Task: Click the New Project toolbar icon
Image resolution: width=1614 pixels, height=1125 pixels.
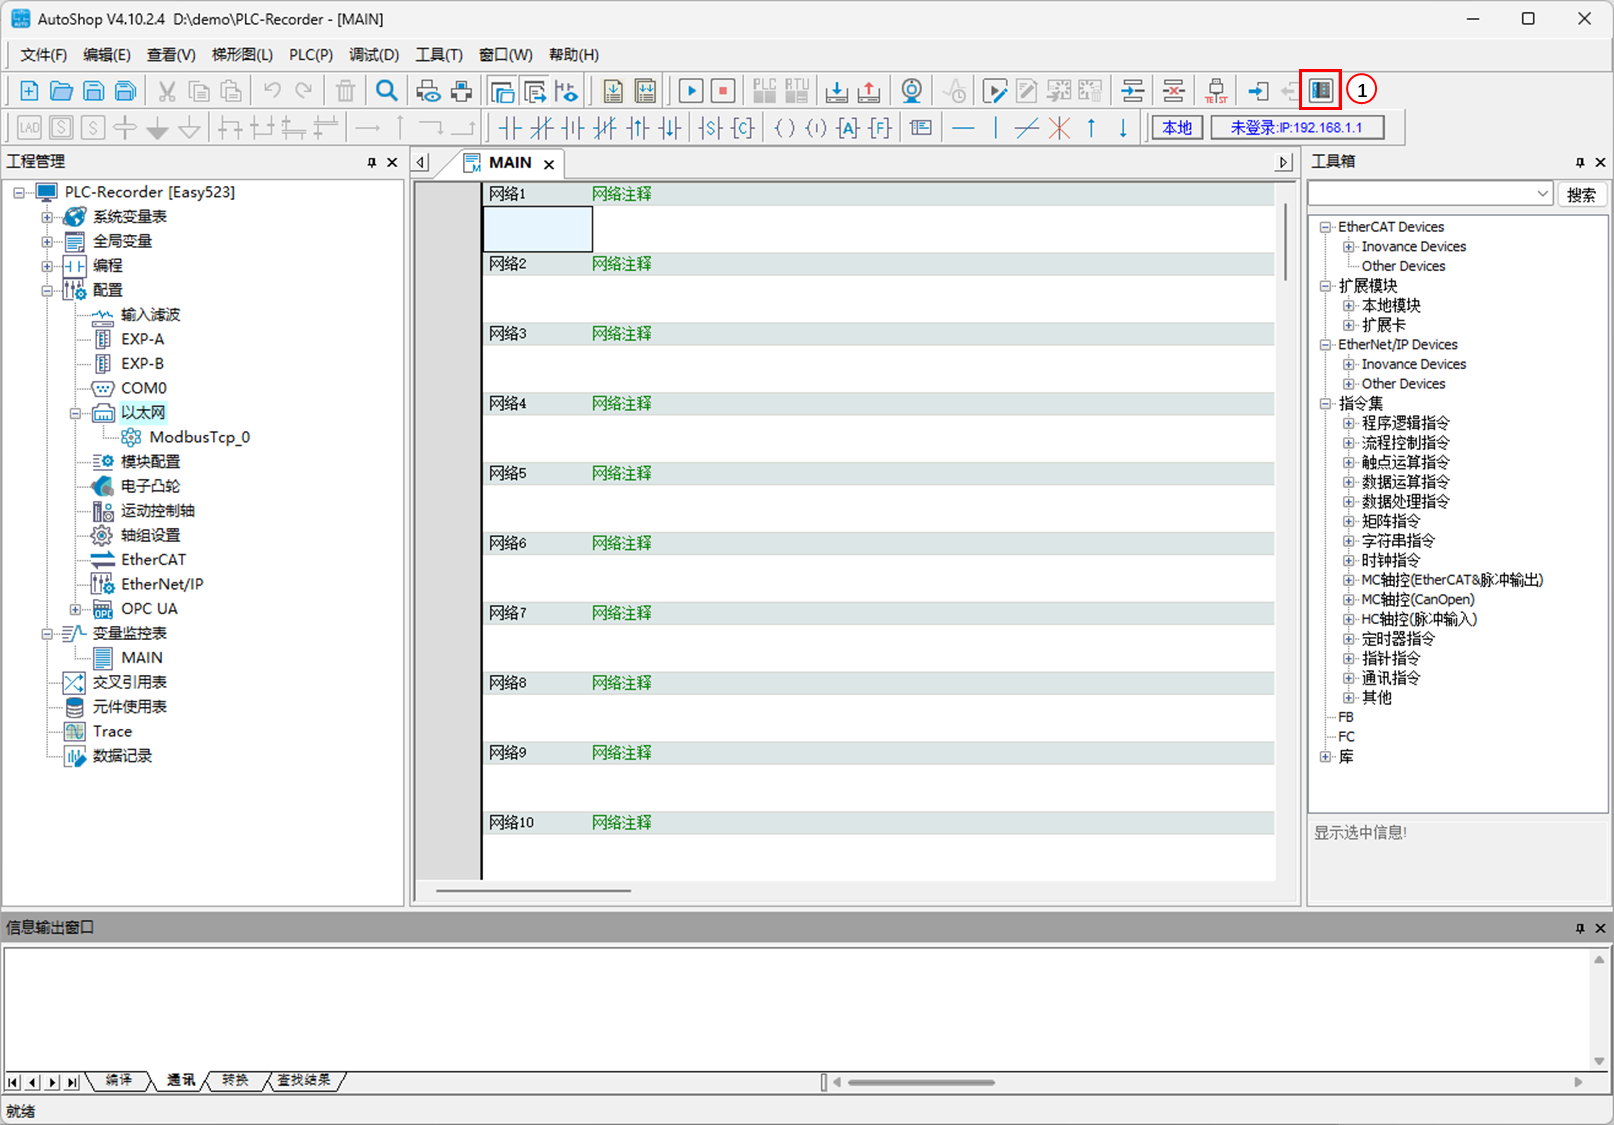Action: click(29, 91)
